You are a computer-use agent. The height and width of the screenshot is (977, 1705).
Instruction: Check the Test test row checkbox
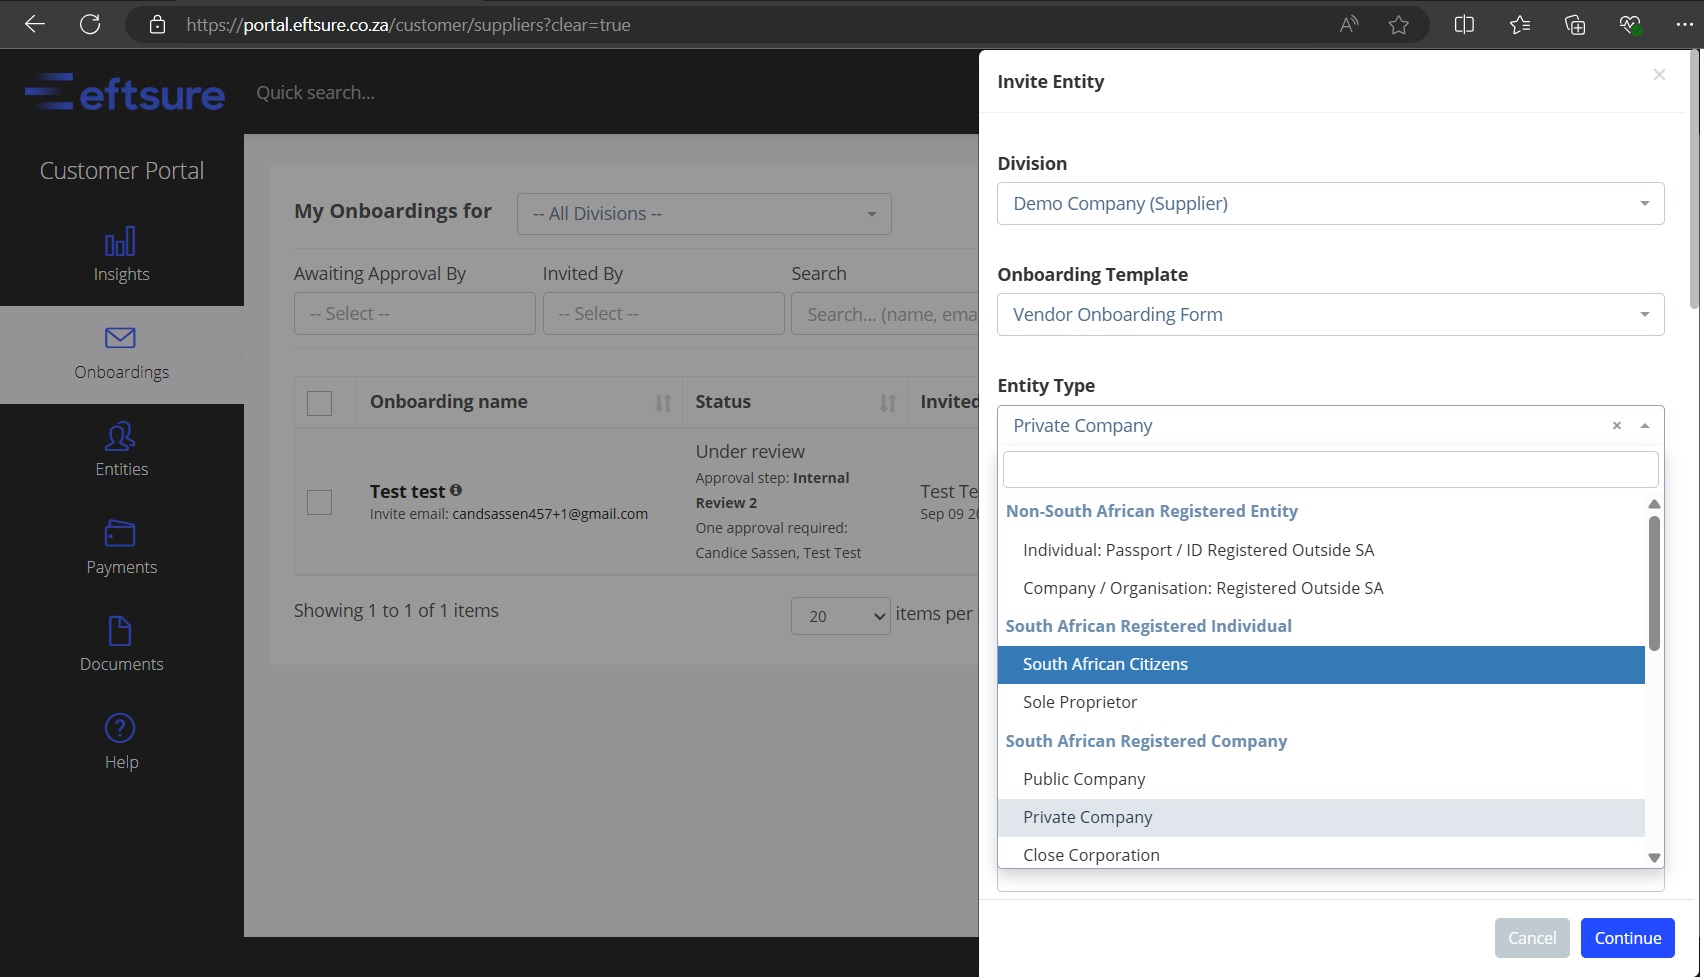[319, 502]
